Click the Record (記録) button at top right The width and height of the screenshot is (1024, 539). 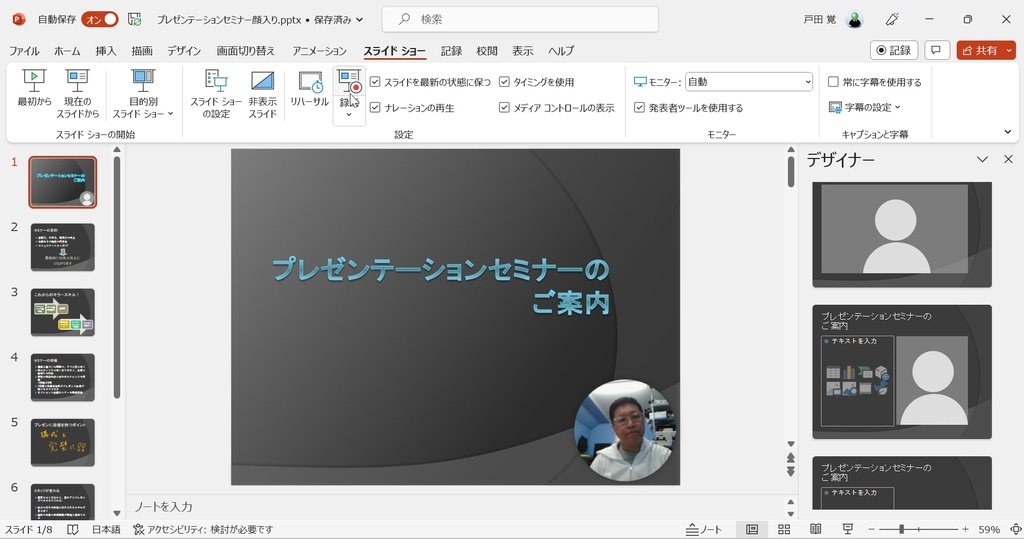pyautogui.click(x=893, y=50)
